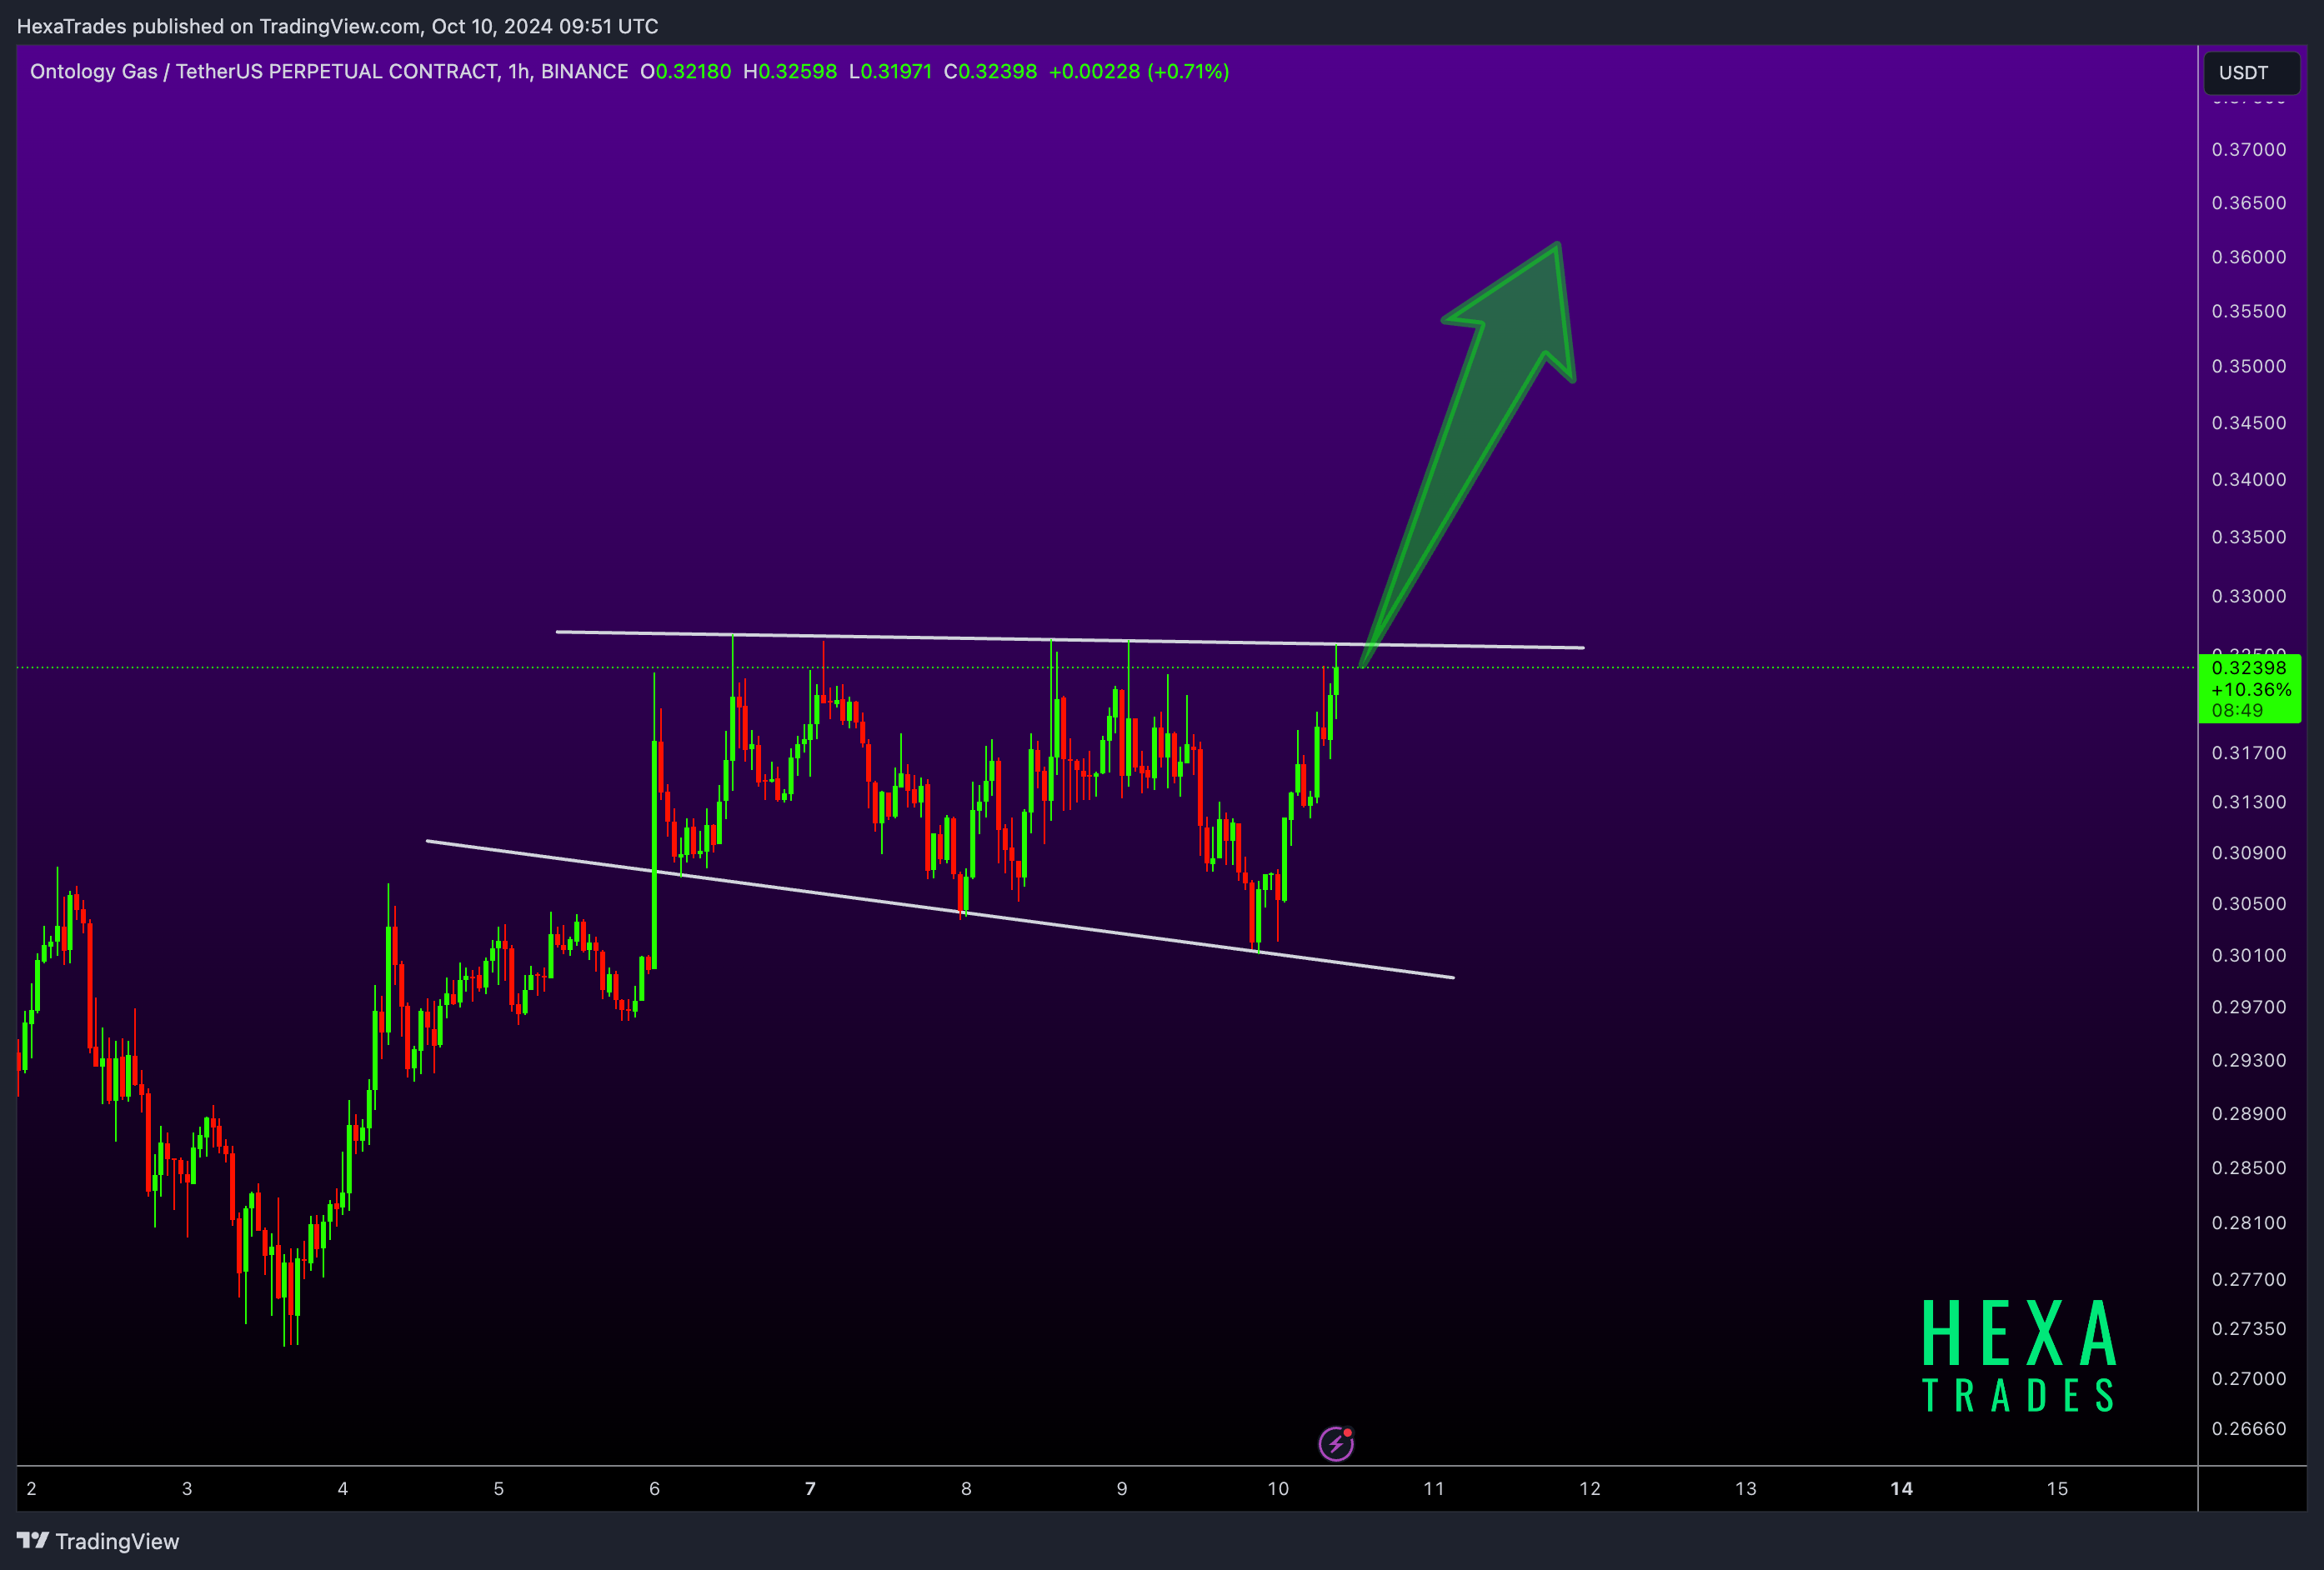Click the 0.37000 price axis label
The width and height of the screenshot is (2324, 1570).
coord(2248,149)
